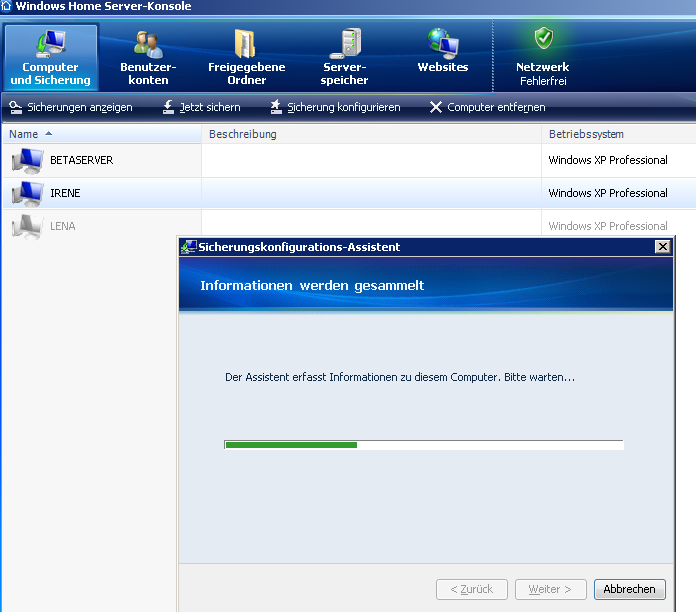Open the Serverspeicher tab

pyautogui.click(x=344, y=57)
